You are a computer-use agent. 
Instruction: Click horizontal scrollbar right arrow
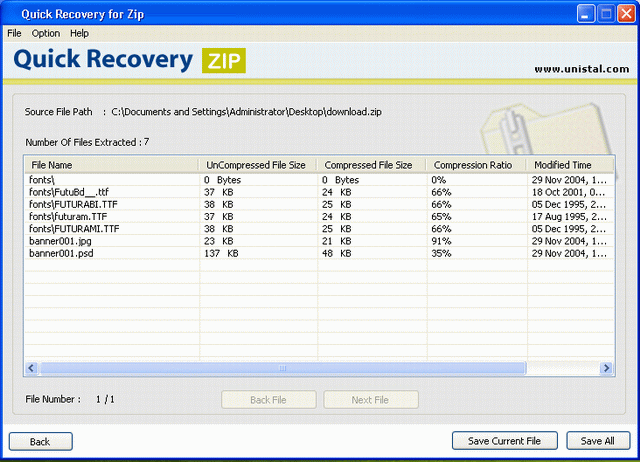[x=607, y=369]
